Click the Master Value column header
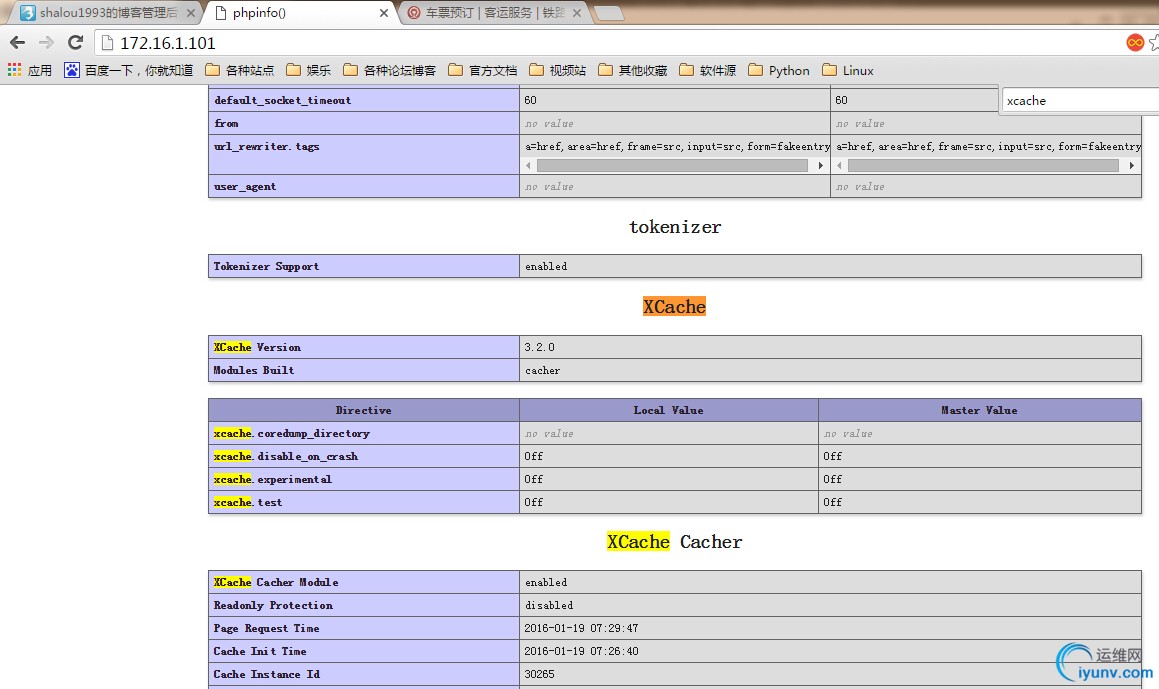The height and width of the screenshot is (689, 1159). (x=979, y=410)
